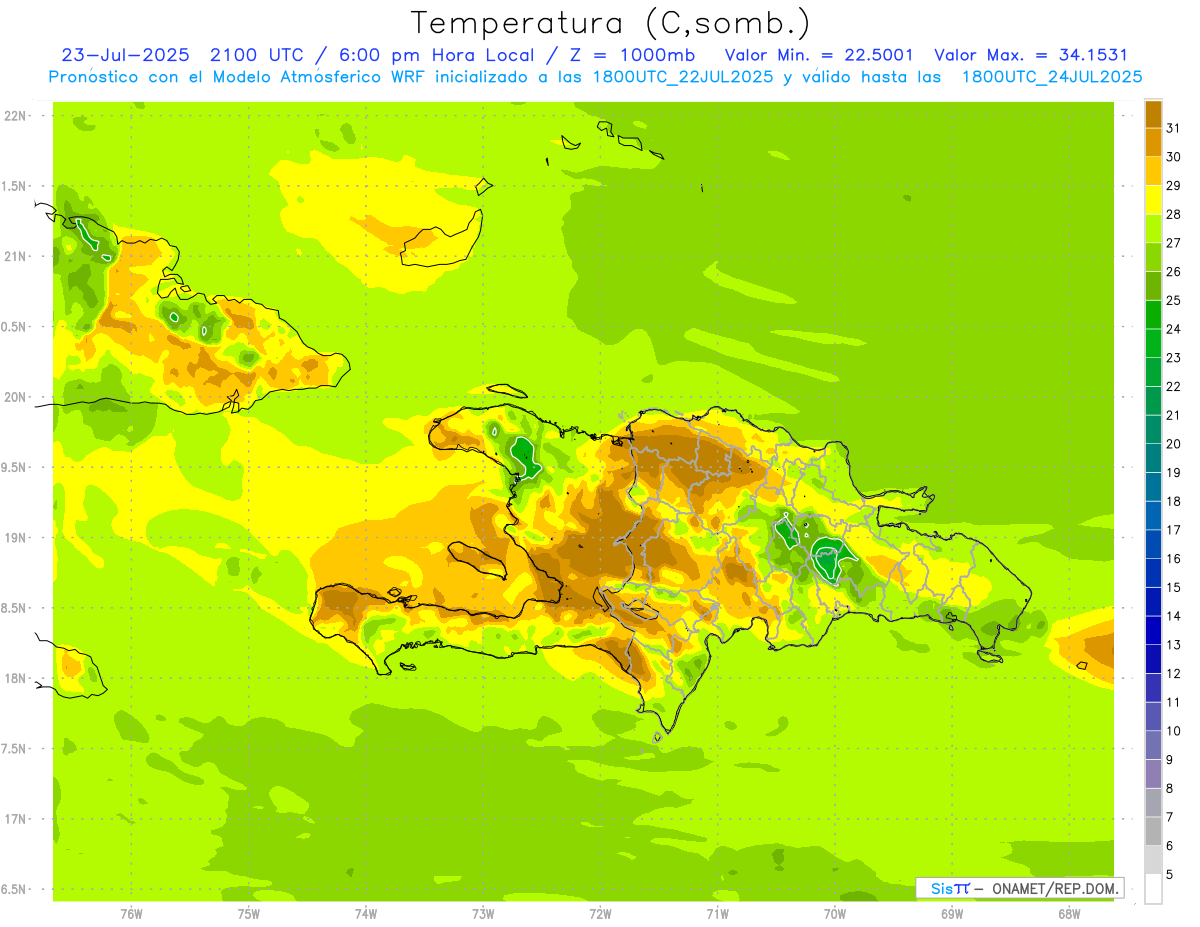The height and width of the screenshot is (927, 1200).
Task: Pick the legend swatch between 30 and 31
Action: coord(1153,142)
